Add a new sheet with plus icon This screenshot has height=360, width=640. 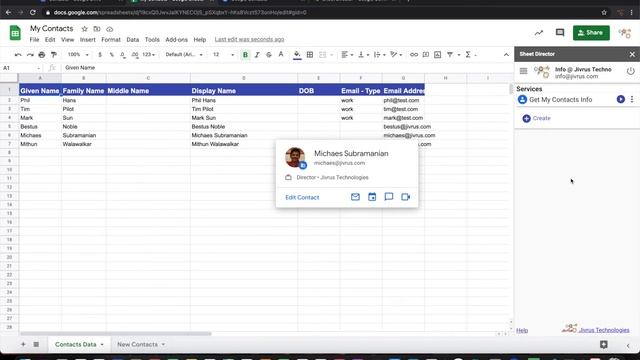point(23,344)
